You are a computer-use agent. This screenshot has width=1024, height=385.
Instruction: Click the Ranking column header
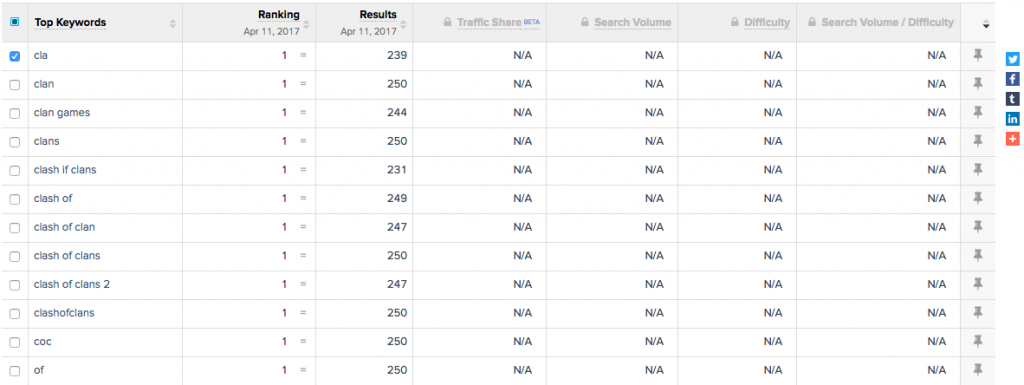click(x=279, y=14)
